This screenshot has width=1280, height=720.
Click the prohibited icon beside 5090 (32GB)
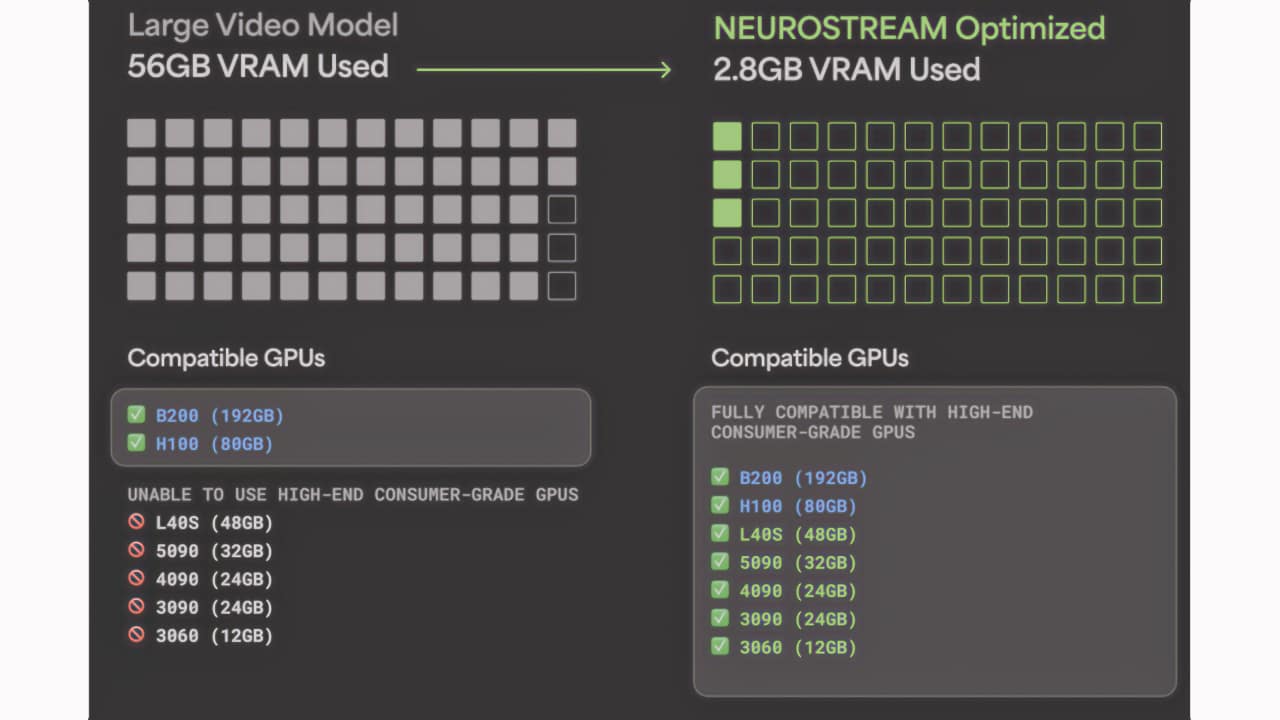(x=136, y=550)
